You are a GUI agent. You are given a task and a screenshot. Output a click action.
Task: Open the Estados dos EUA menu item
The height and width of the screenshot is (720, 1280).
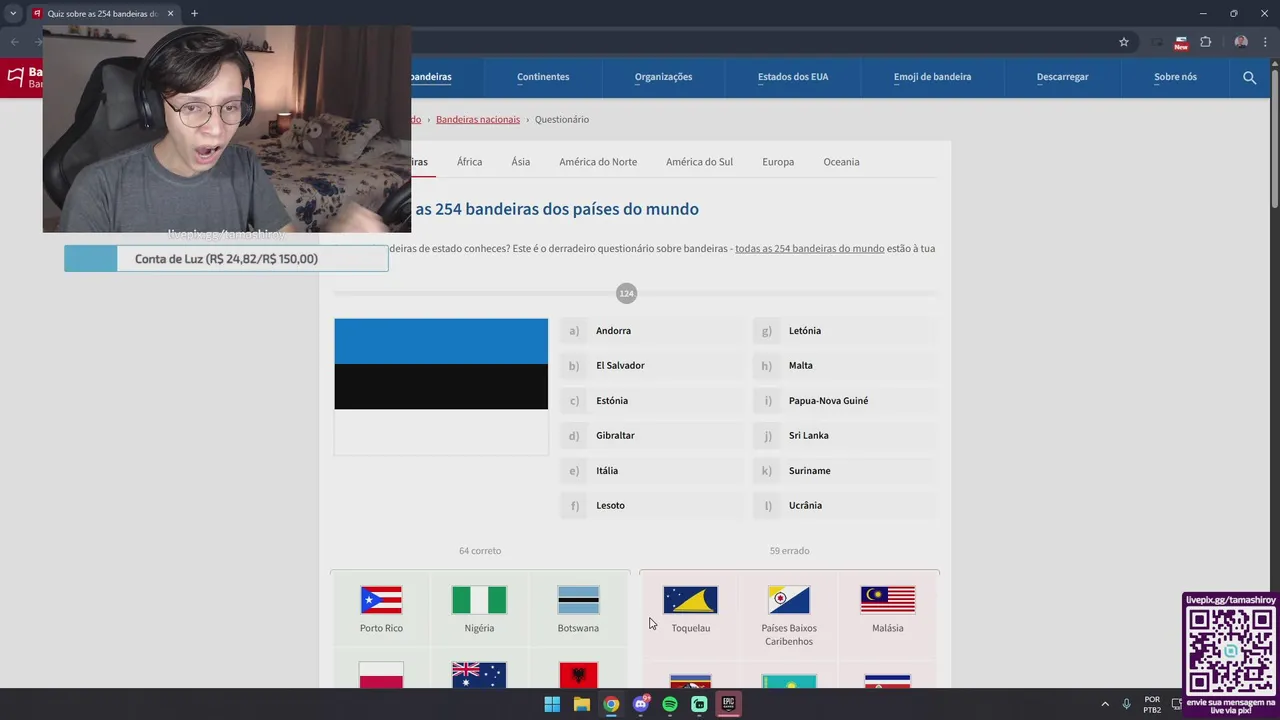pos(793,77)
